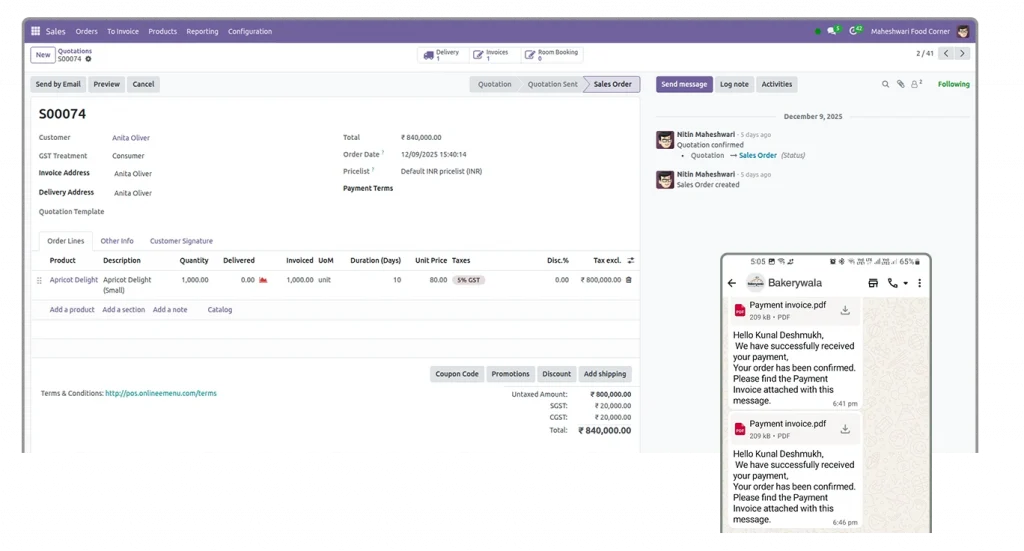The width and height of the screenshot is (1024, 551).
Task: Open the apps grid menu icon
Action: [x=36, y=31]
